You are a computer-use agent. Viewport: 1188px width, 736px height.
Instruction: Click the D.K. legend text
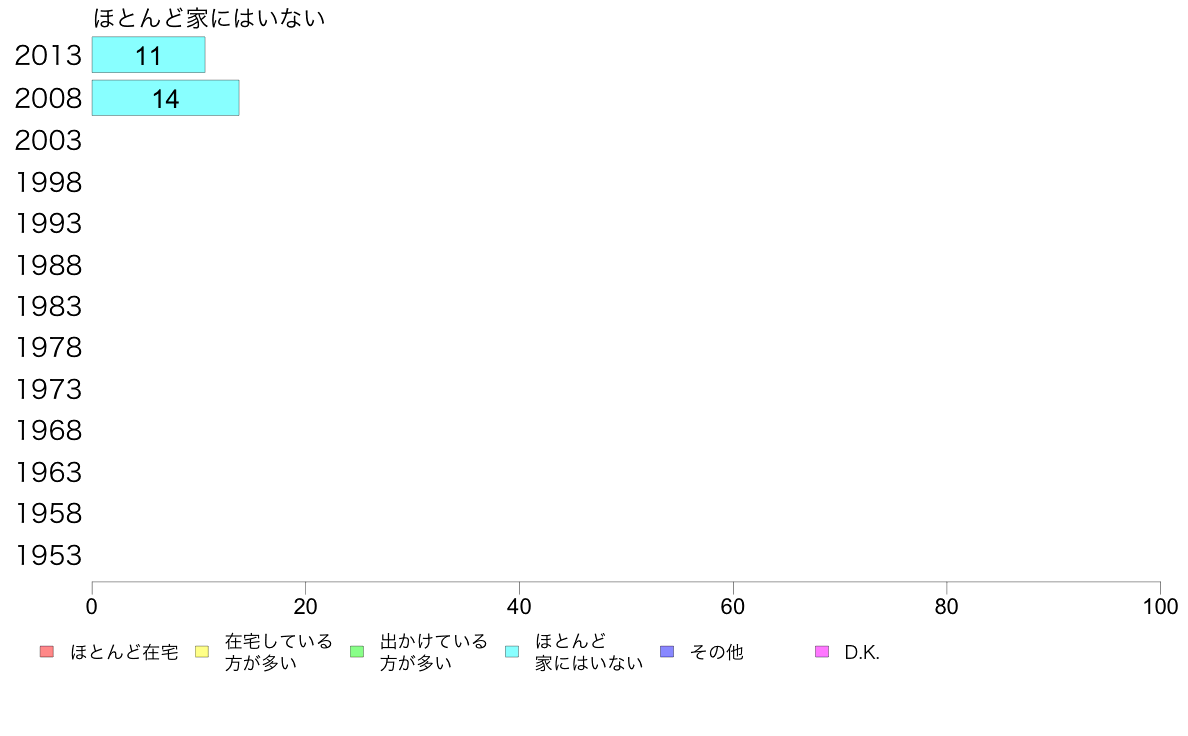pos(862,653)
